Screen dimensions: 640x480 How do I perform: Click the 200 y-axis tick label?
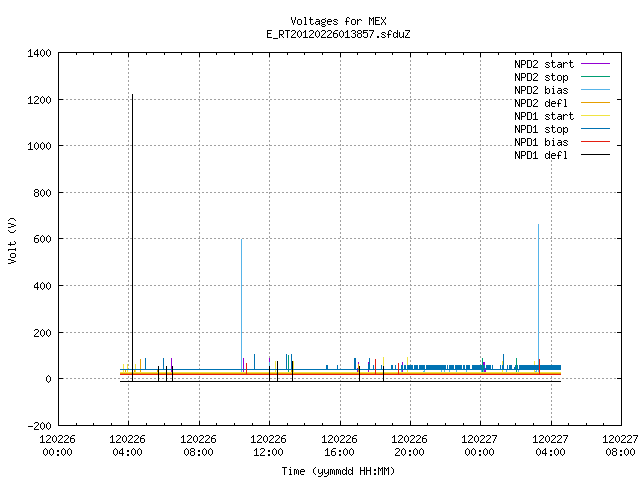click(x=42, y=333)
